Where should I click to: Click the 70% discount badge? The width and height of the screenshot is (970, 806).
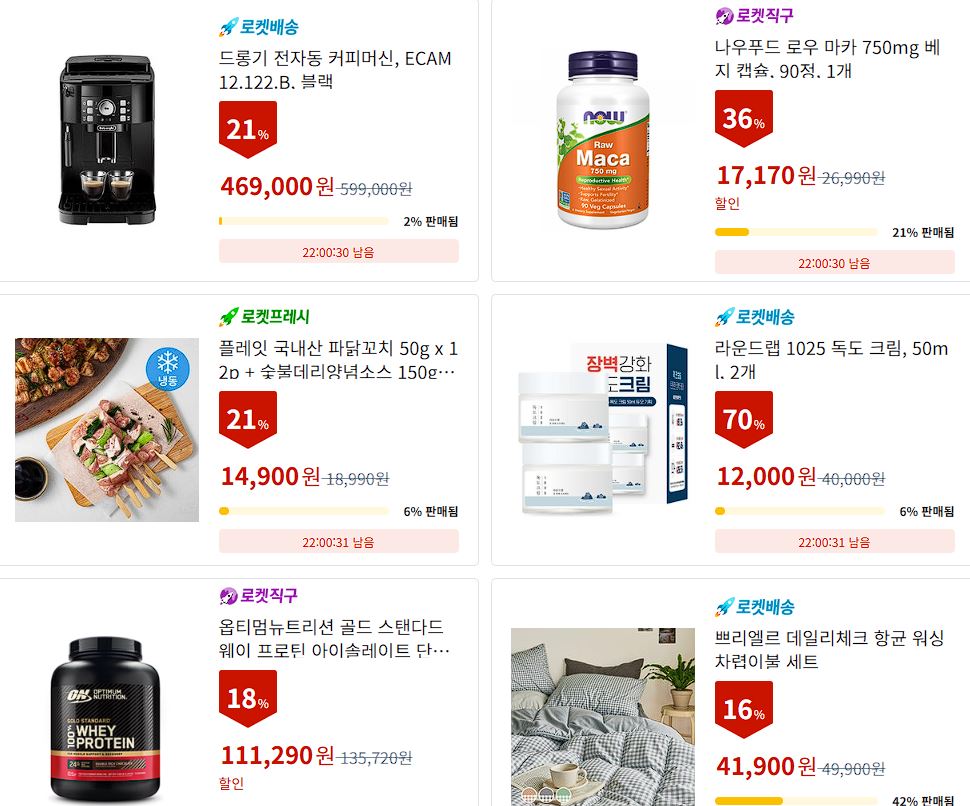coord(744,419)
